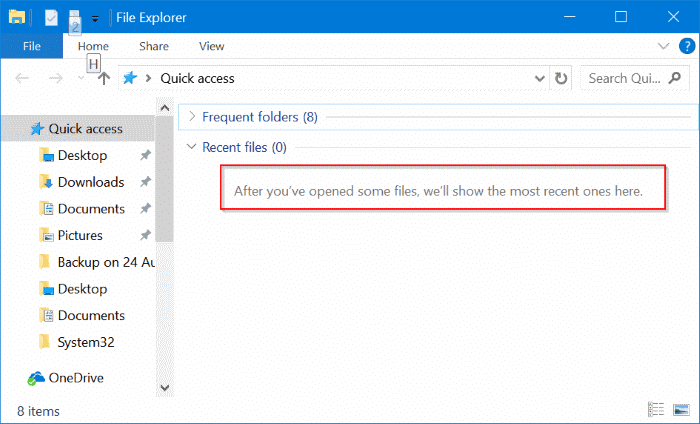Click the Downloads folder icon
Viewport: 700px width, 424px height.
click(x=46, y=182)
